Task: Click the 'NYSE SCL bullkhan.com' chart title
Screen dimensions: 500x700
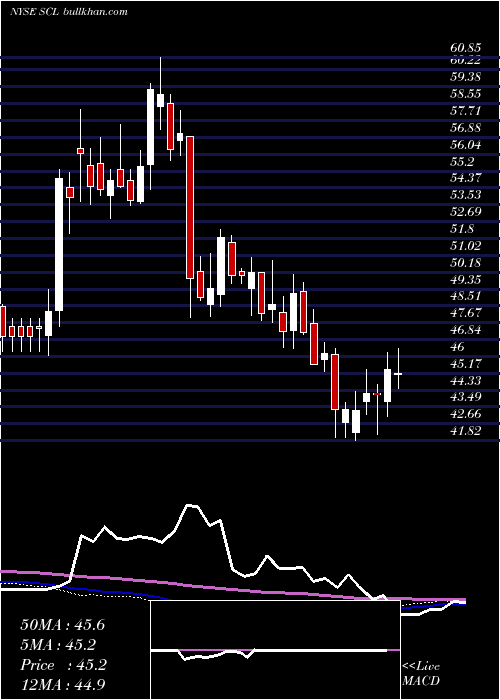Action: pyautogui.click(x=68, y=12)
